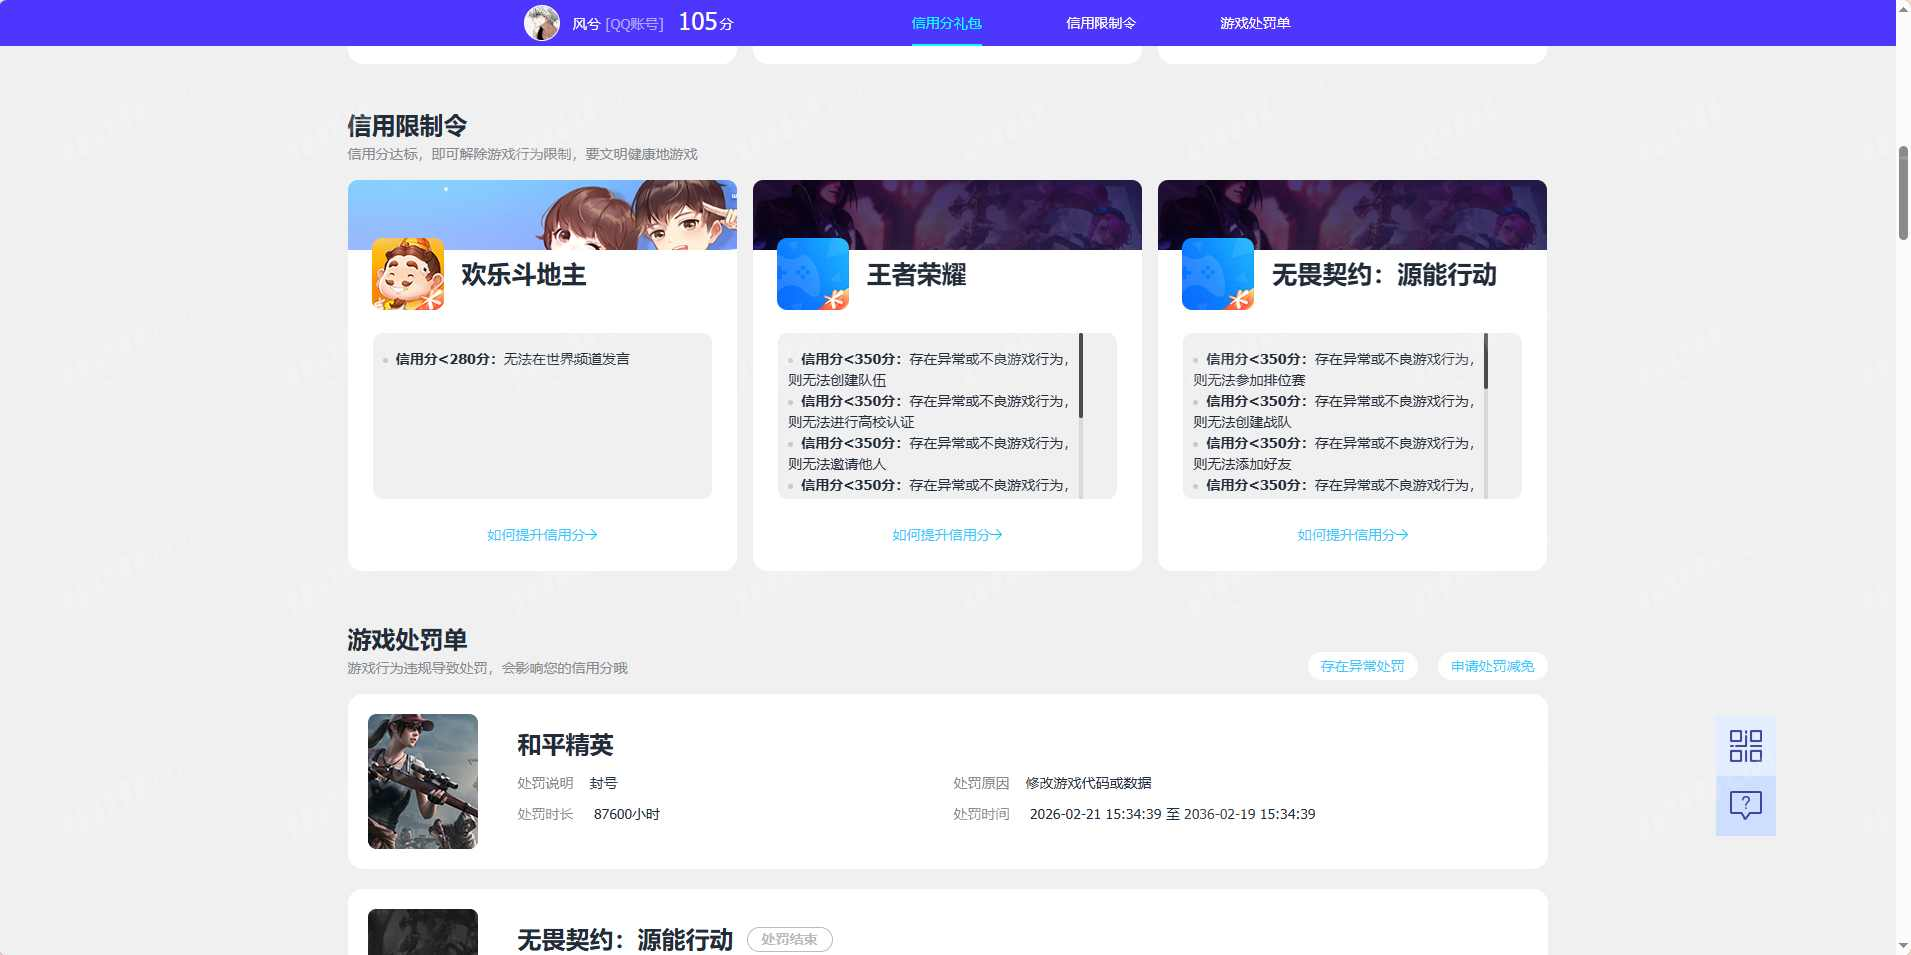Open 如何提升信用分 link under 无畏契约
Image resolution: width=1911 pixels, height=955 pixels.
click(1352, 535)
